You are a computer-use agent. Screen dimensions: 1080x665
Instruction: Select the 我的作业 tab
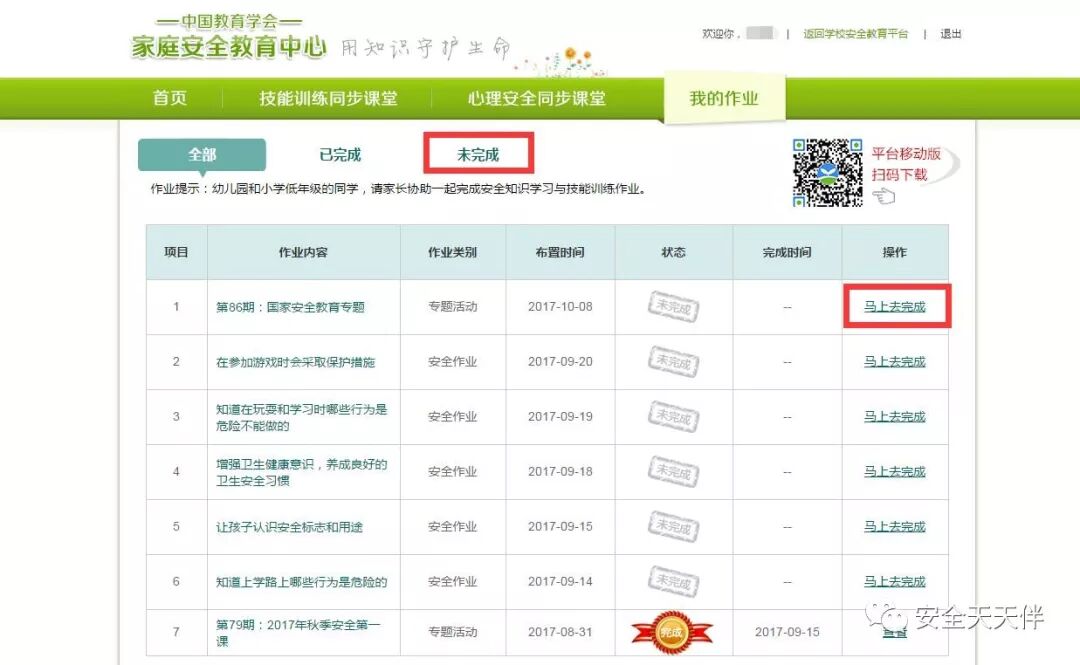pos(724,98)
